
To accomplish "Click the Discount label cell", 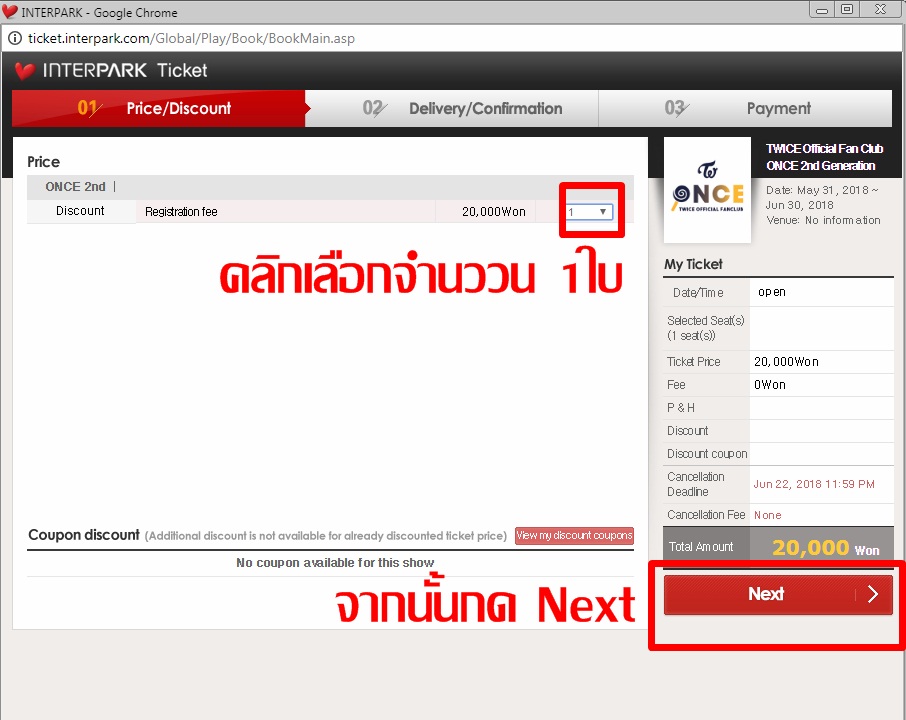I will 80,211.
